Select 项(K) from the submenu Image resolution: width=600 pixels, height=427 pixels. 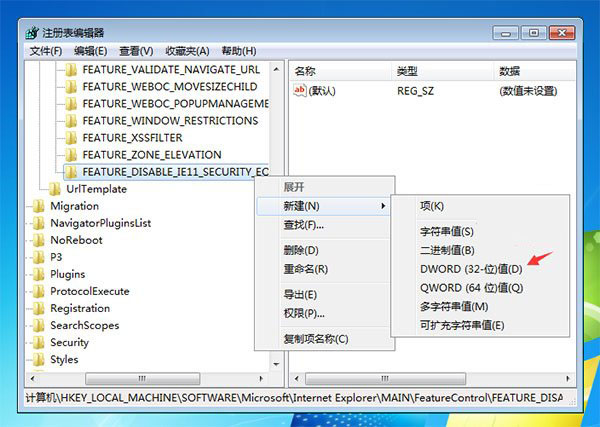(480, 206)
